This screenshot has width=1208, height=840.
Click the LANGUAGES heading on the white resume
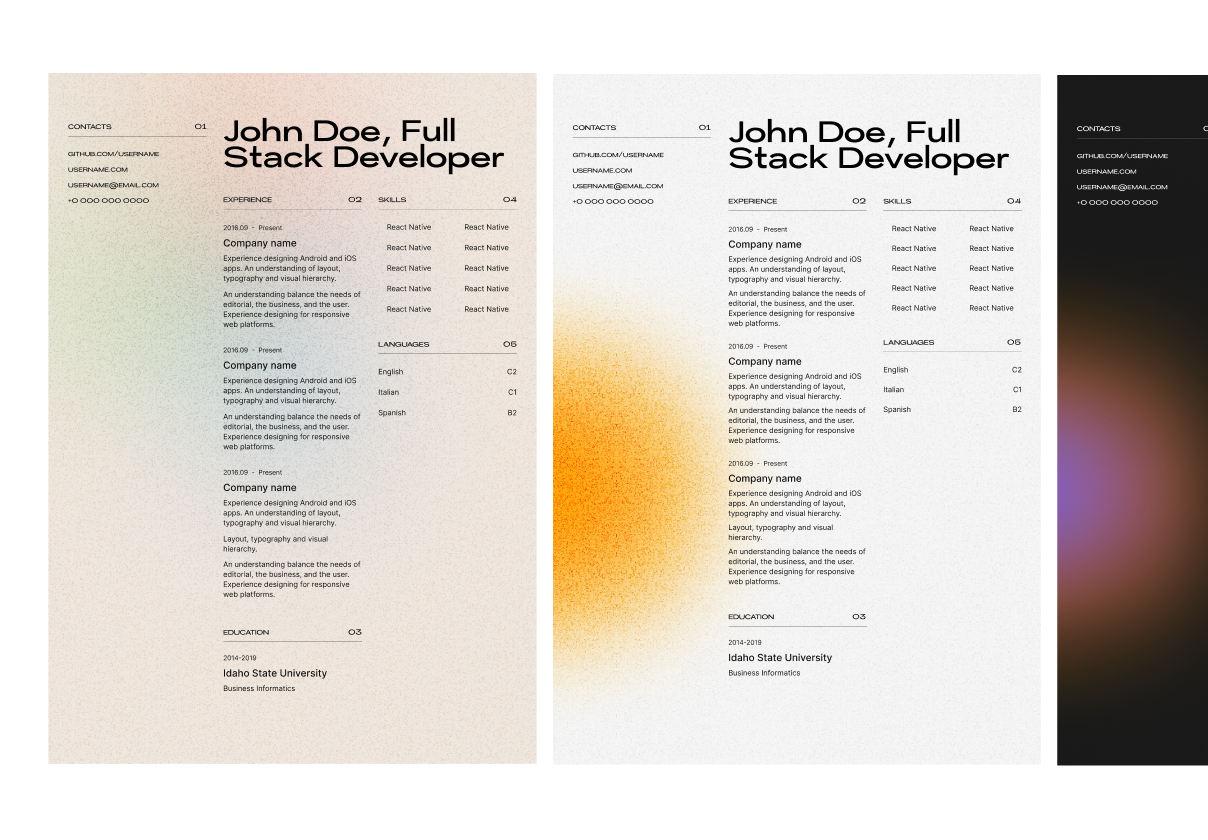pos(909,342)
